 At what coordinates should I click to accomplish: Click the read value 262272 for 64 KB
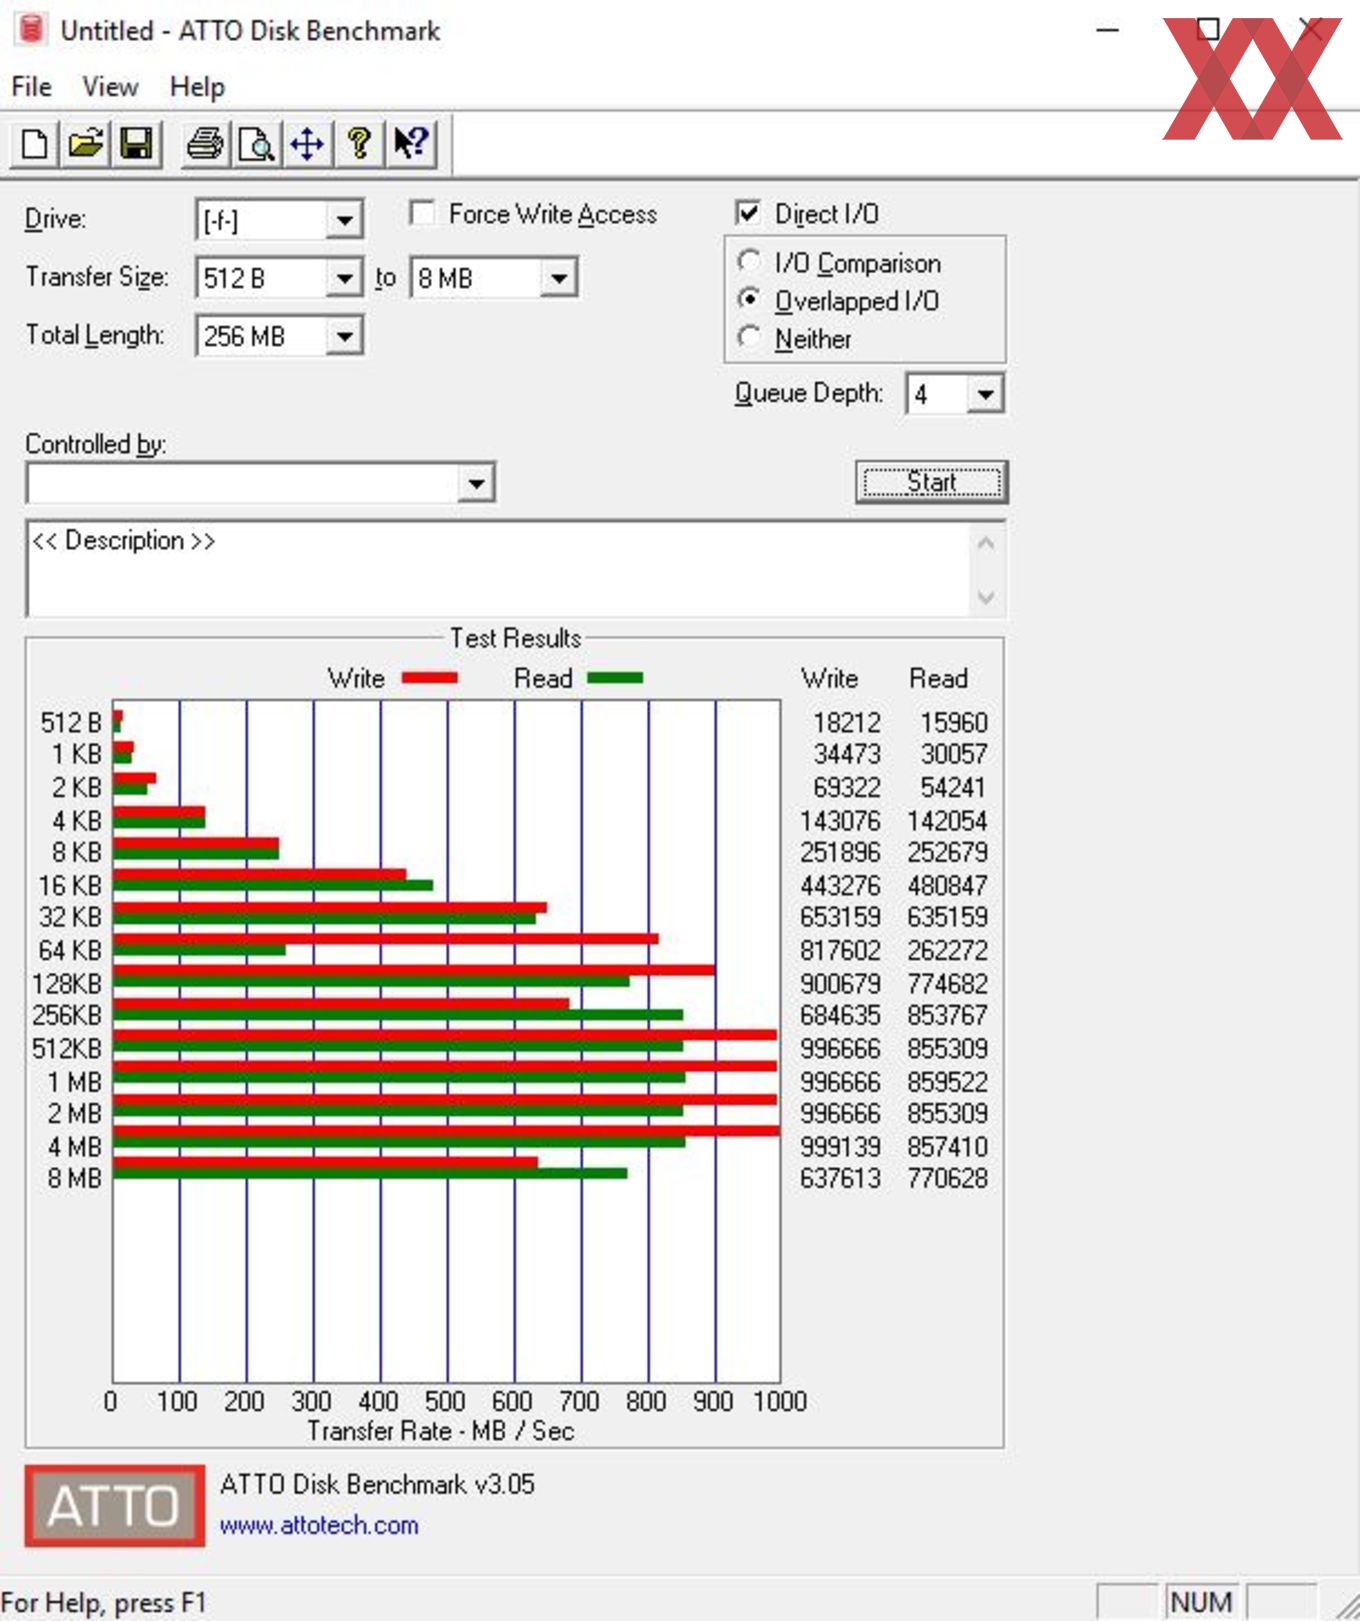point(947,950)
